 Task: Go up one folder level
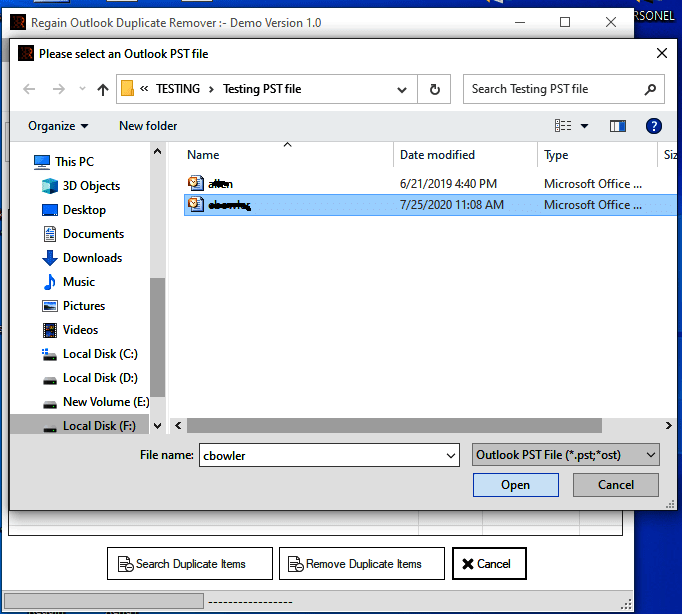tap(103, 90)
